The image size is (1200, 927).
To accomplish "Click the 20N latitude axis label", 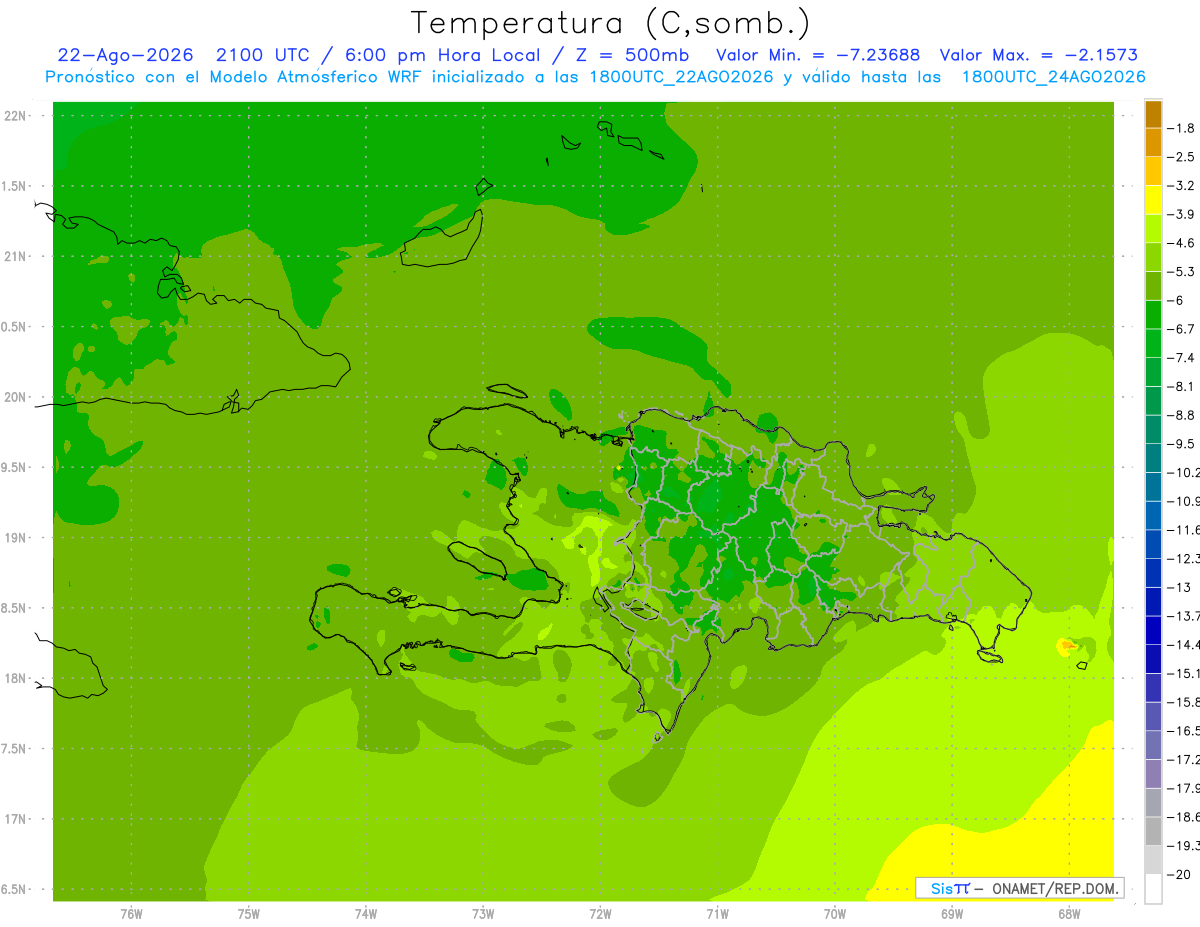I will (15, 397).
